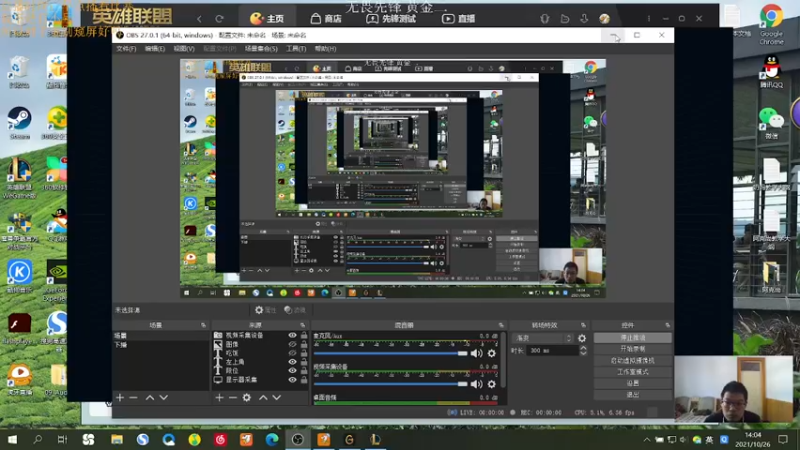The image size is (800, 450).
Task: Open the 场景集合(S) menu in OBS
Action: pos(261,48)
